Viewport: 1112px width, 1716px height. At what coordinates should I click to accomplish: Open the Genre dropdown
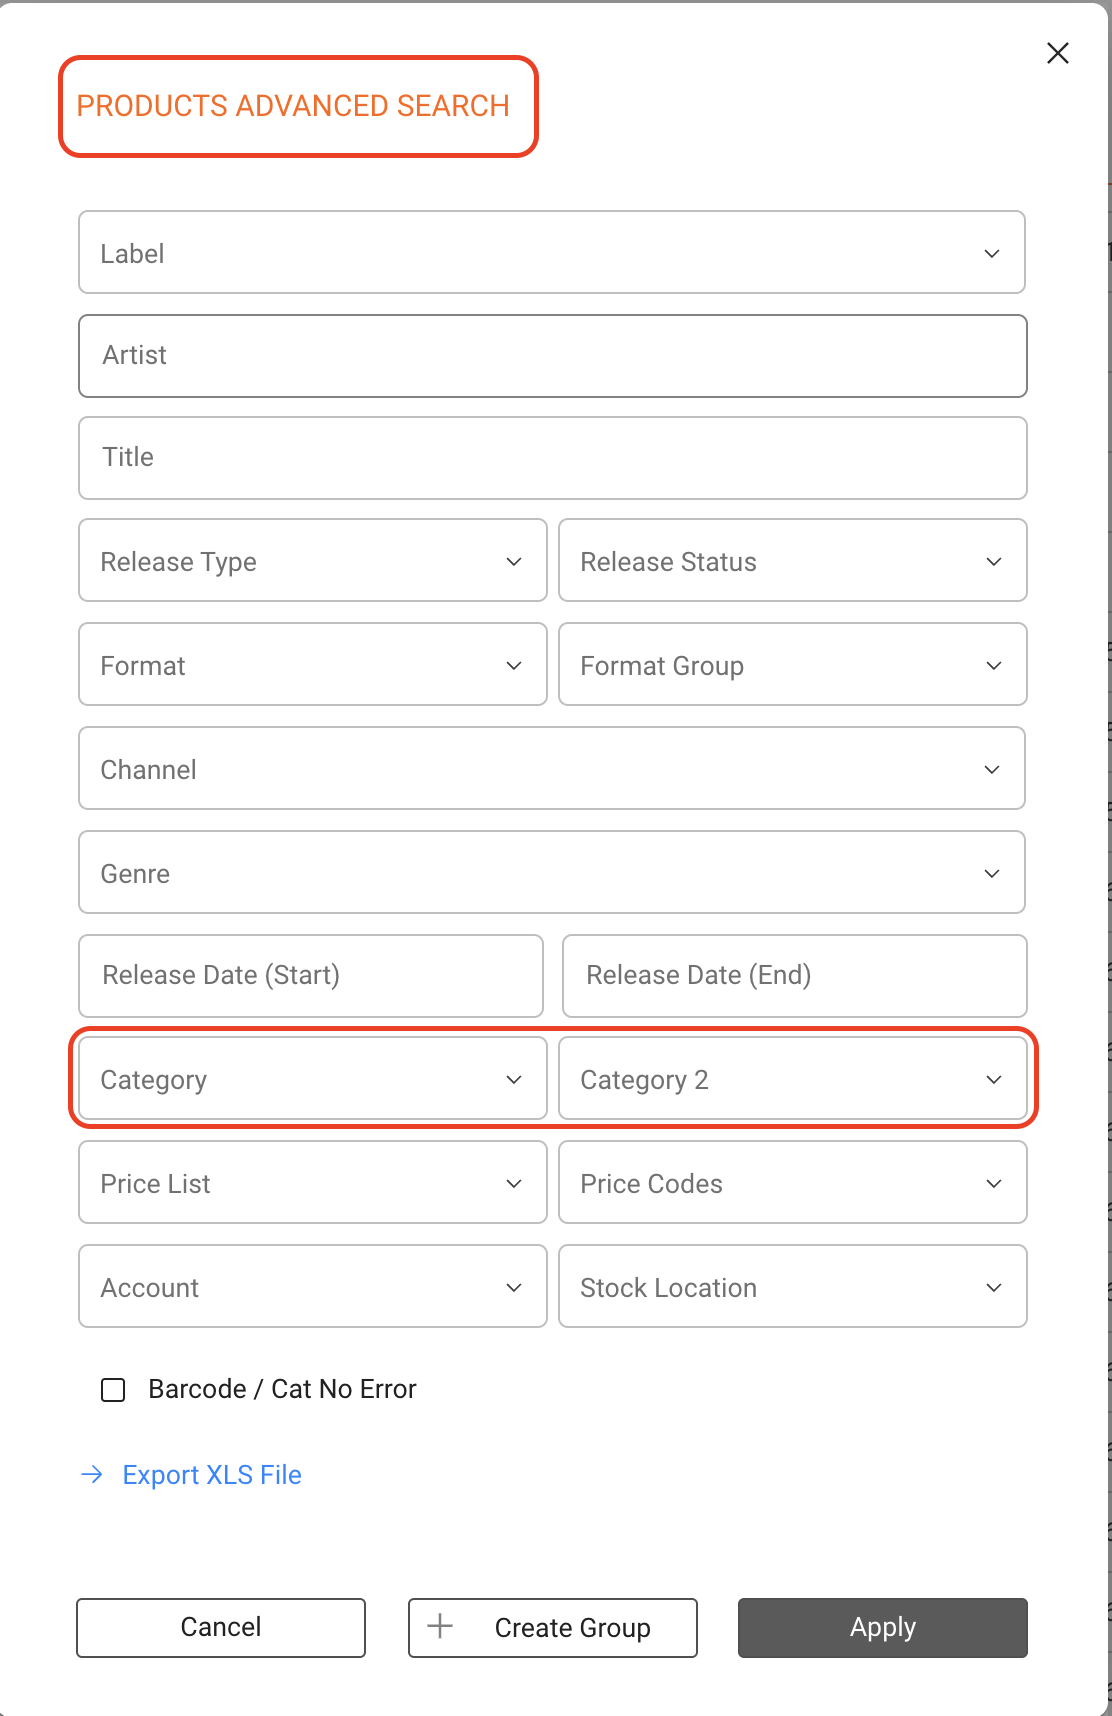tap(552, 872)
